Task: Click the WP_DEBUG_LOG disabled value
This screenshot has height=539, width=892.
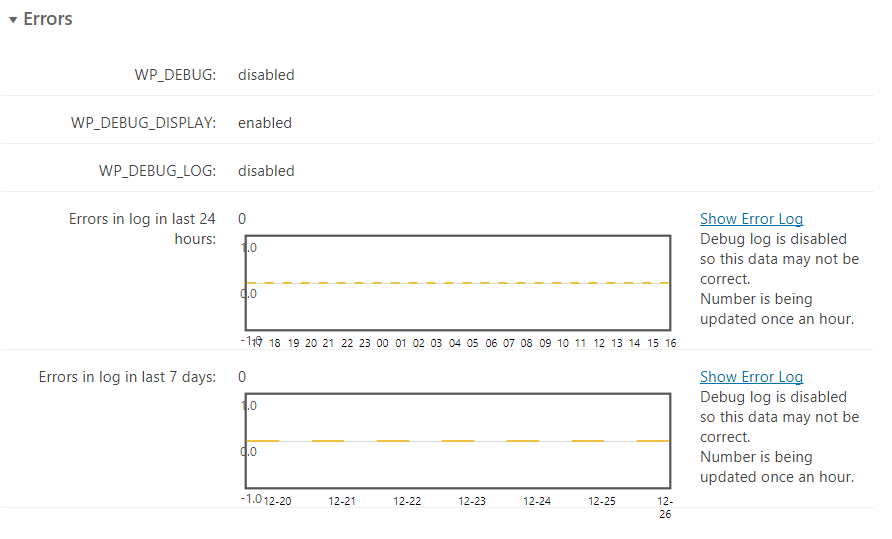Action: click(266, 171)
